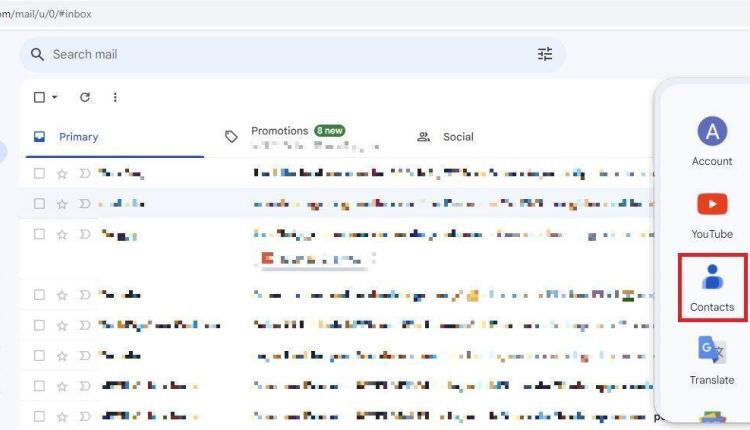
Task: Click the magnifier search icon
Action: (37, 55)
